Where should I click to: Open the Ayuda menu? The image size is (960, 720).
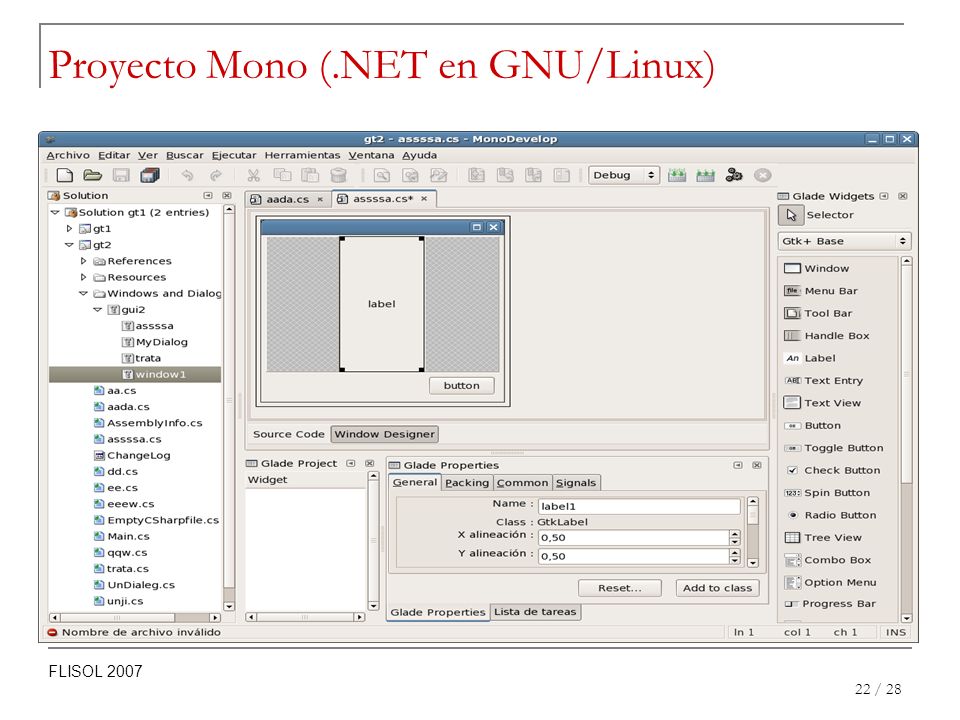pos(419,156)
